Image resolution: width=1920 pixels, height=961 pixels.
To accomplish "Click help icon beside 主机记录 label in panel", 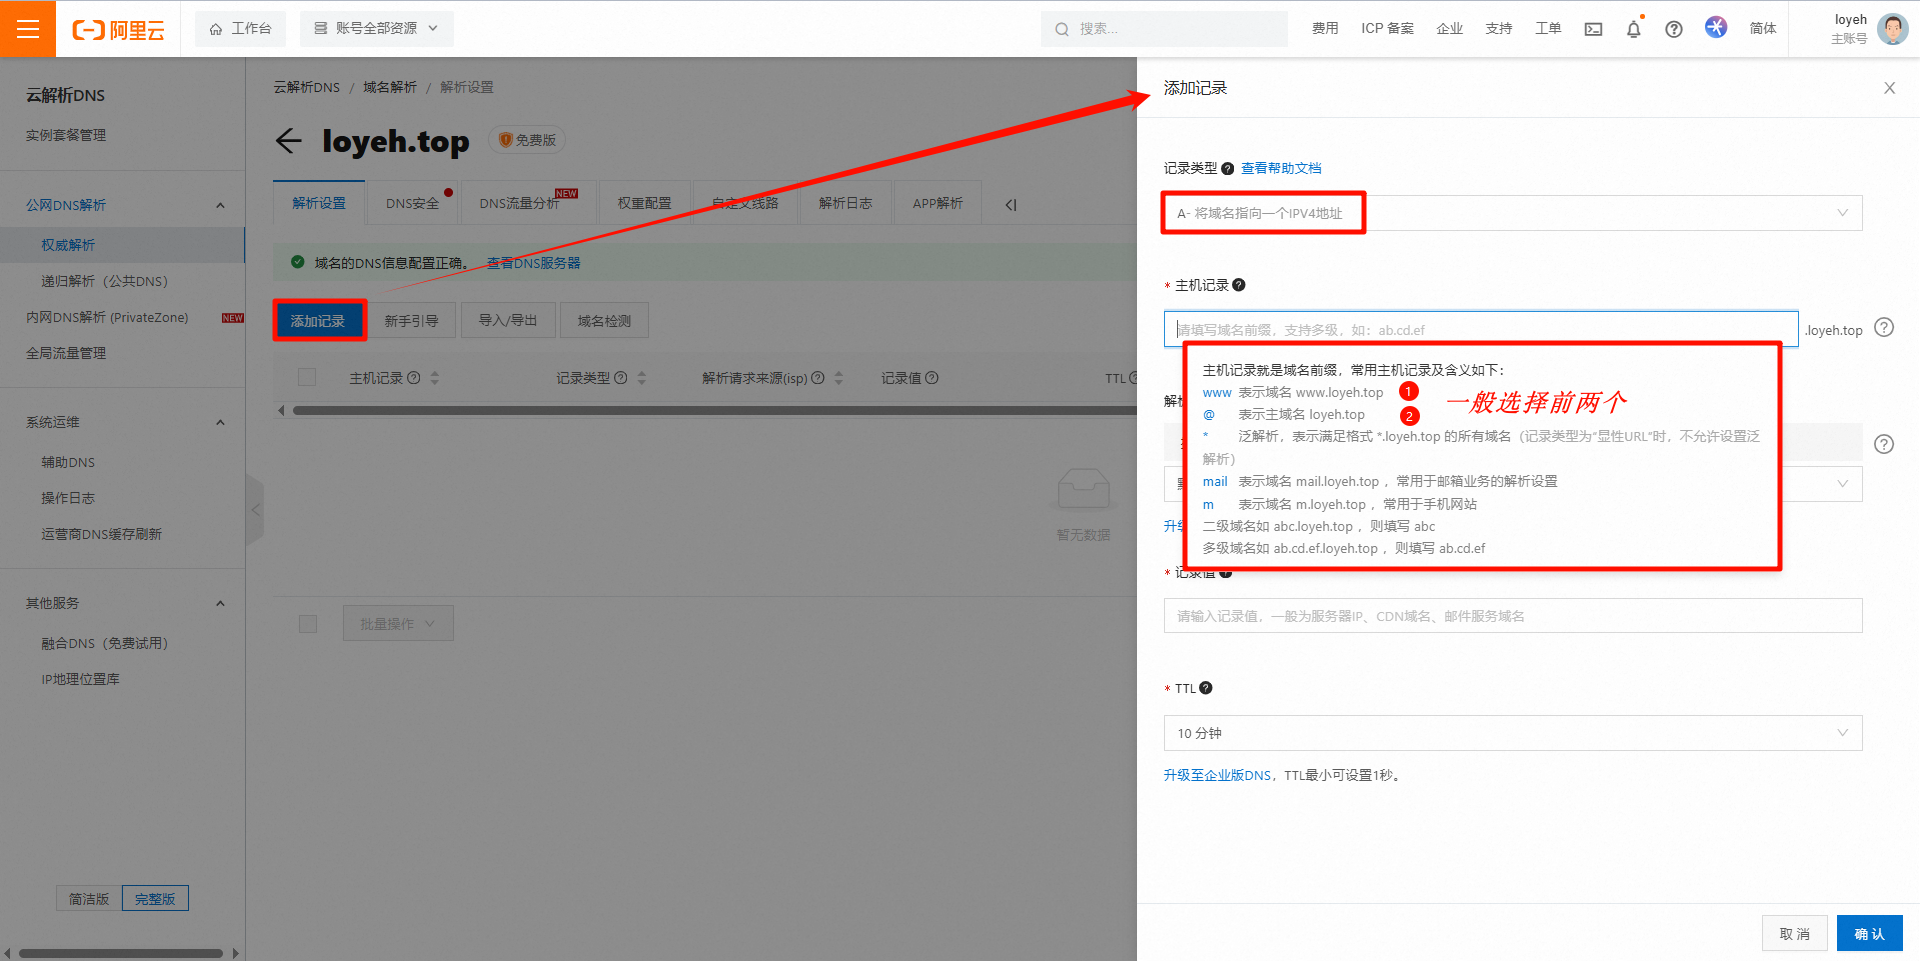I will 1239,285.
